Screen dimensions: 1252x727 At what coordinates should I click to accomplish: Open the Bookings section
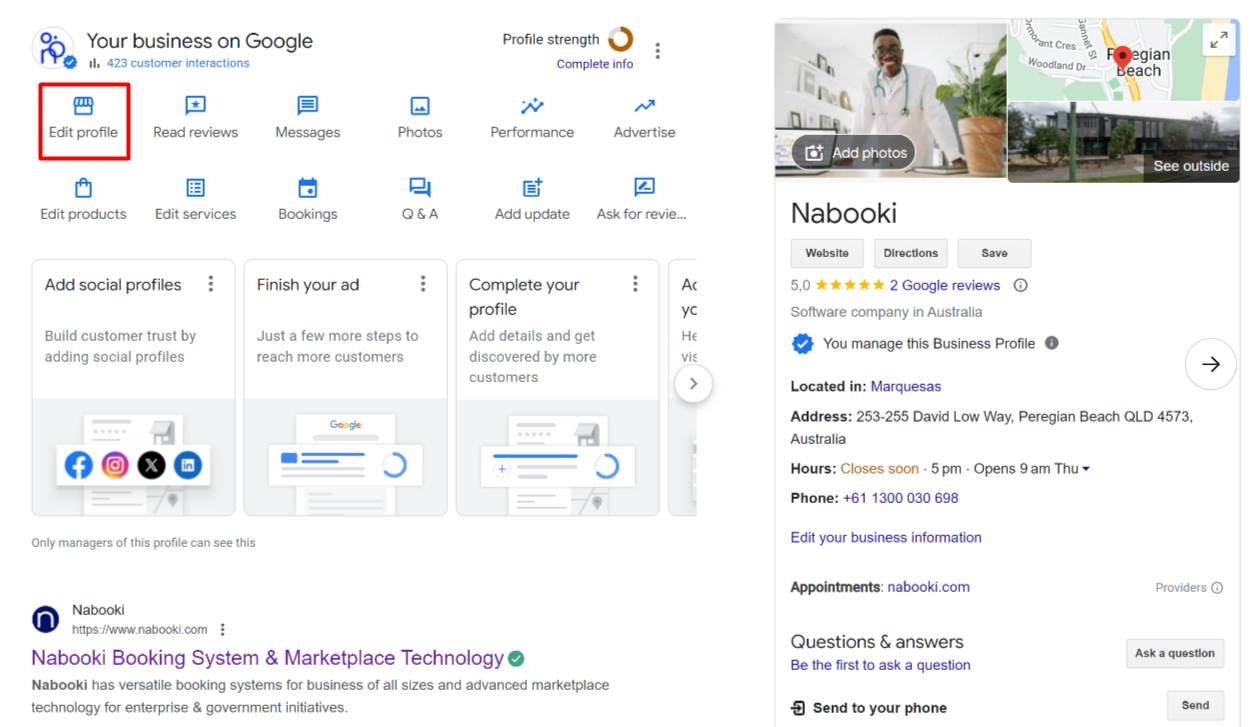point(308,201)
